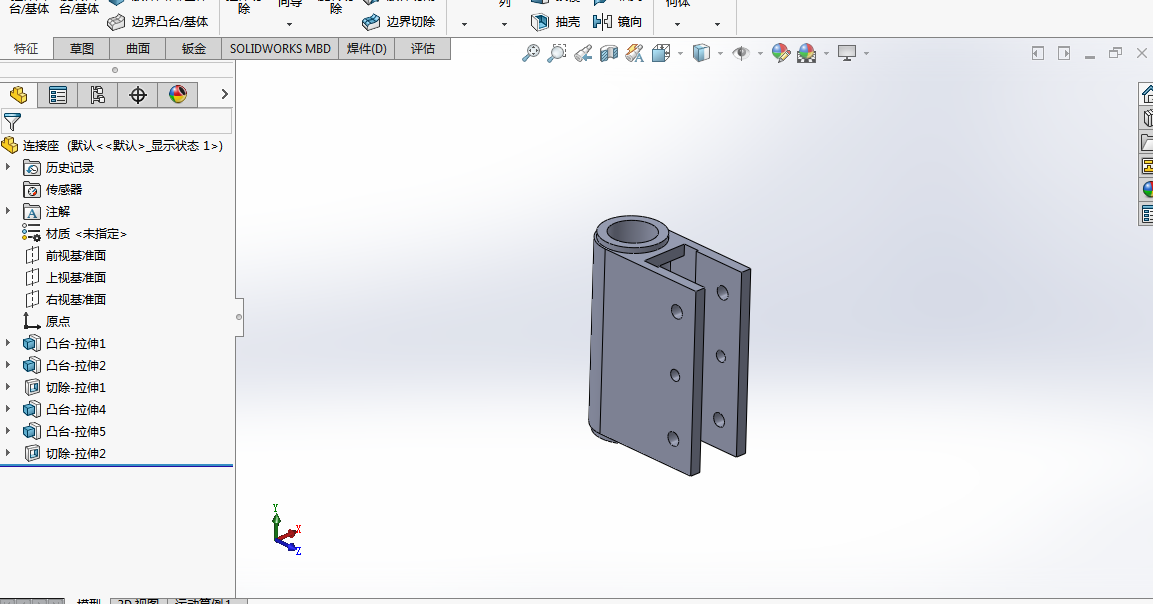This screenshot has height=604, width=1153.
Task: Click 边界切除 tool
Action: click(399, 22)
